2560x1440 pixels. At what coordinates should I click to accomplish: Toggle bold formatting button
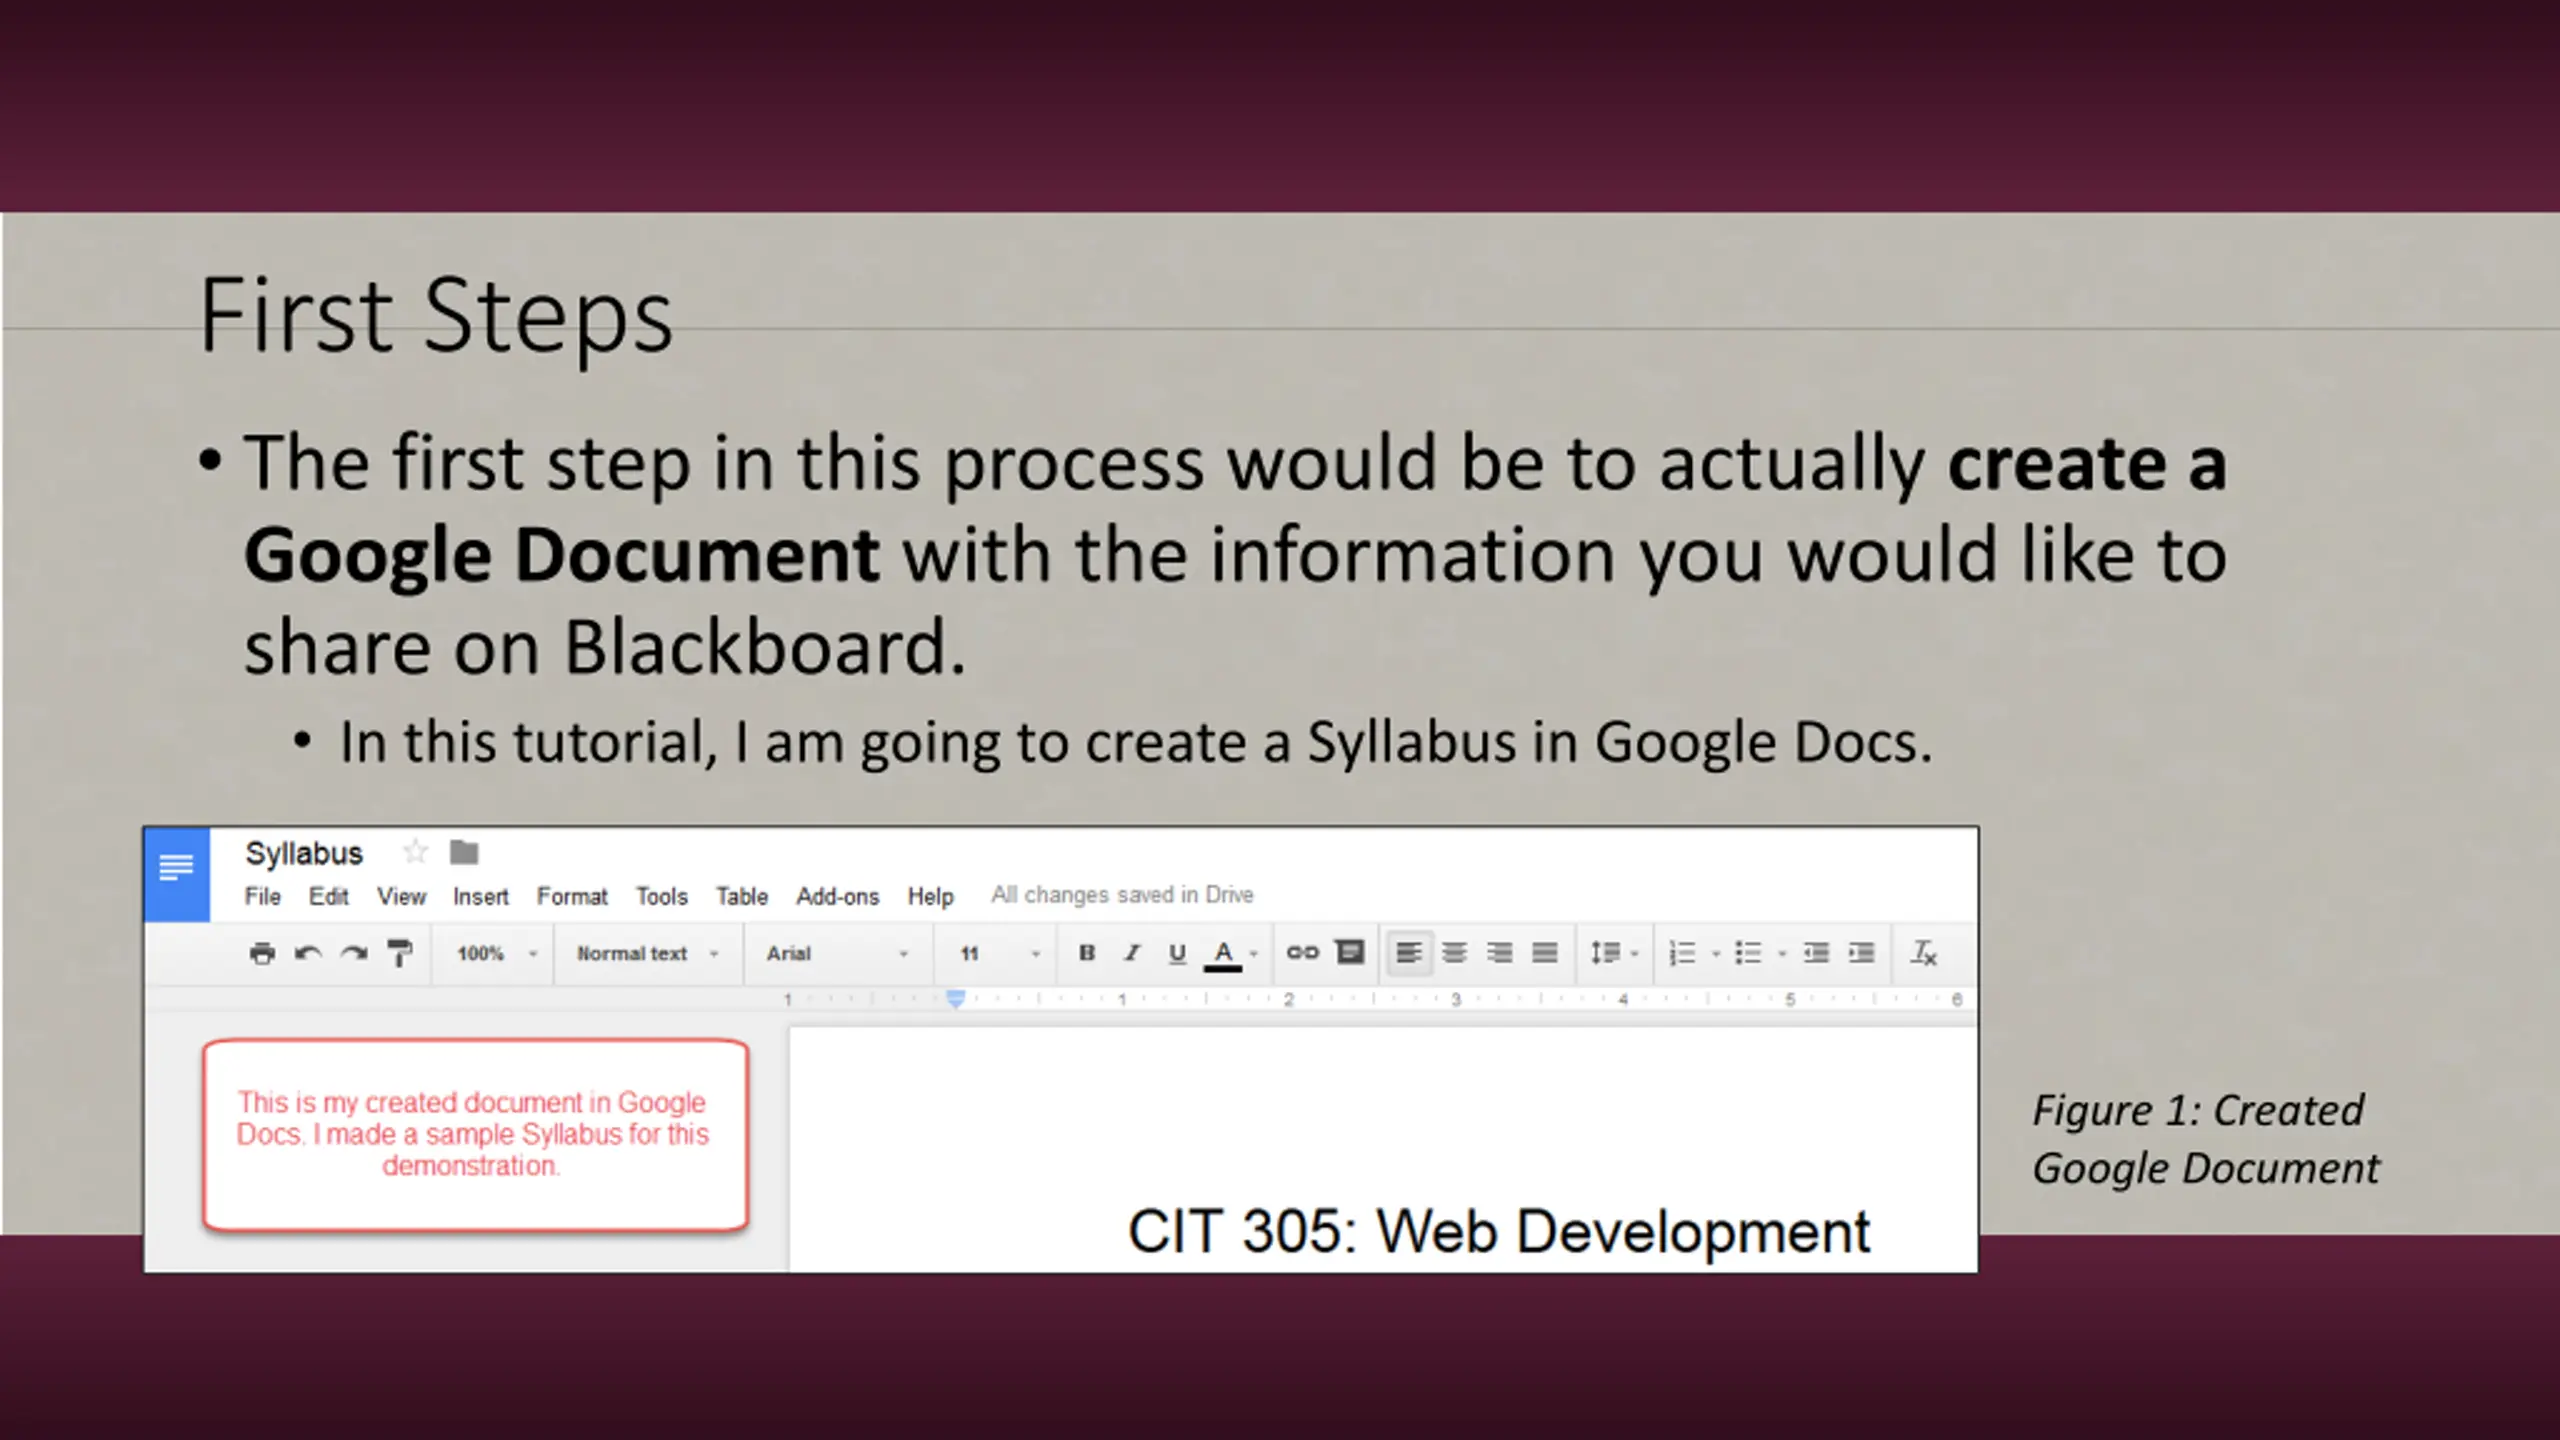(1087, 953)
